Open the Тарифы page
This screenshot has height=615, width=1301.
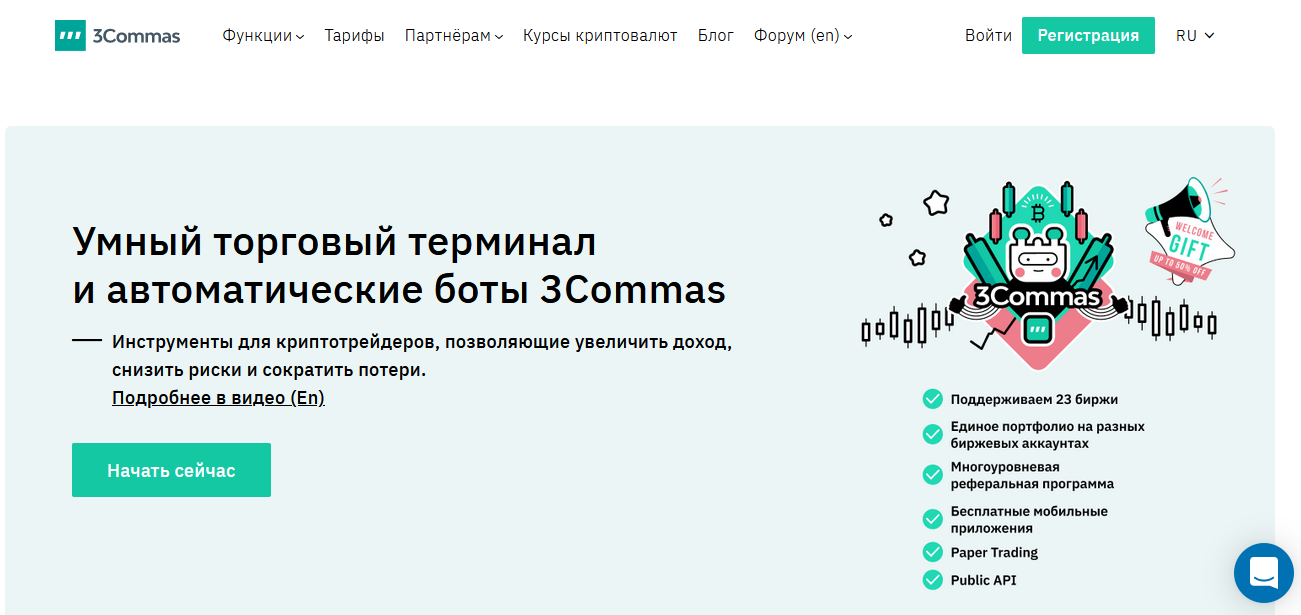click(354, 36)
